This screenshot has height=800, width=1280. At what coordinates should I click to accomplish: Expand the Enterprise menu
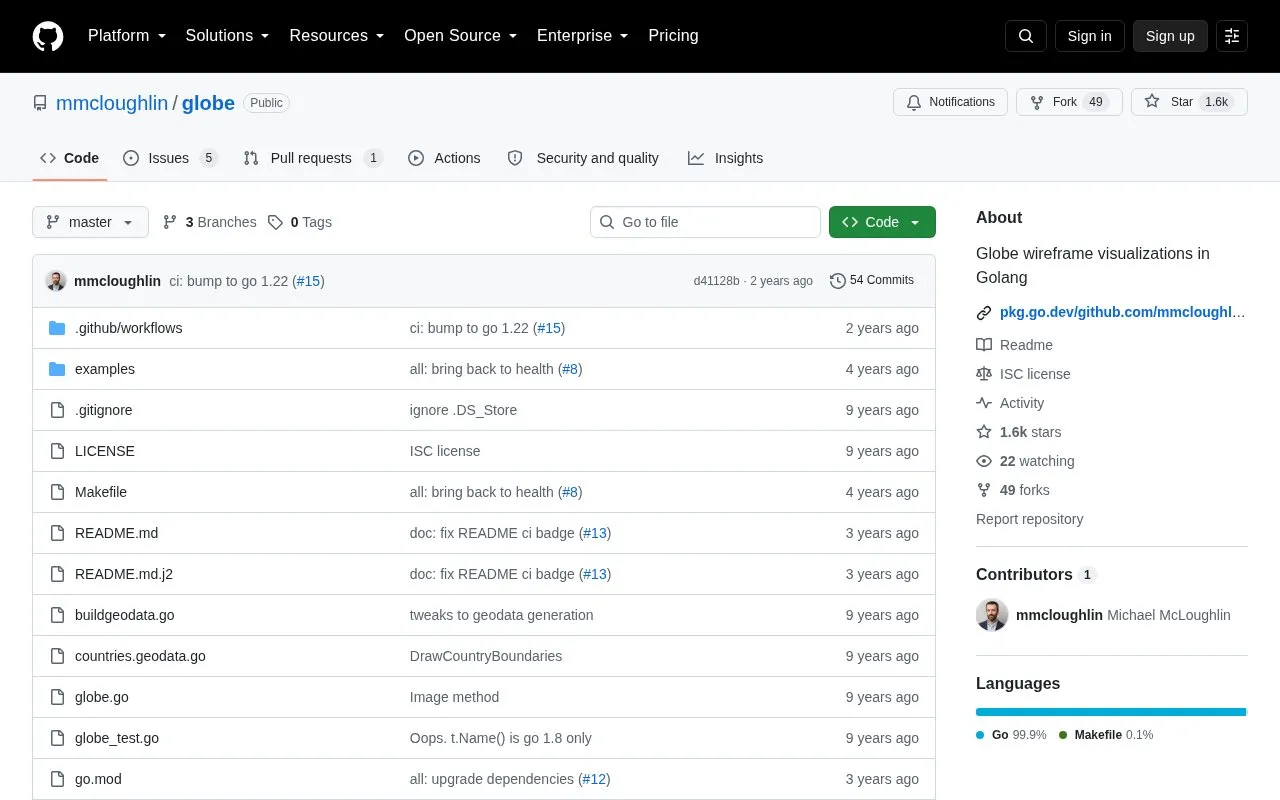coord(582,36)
